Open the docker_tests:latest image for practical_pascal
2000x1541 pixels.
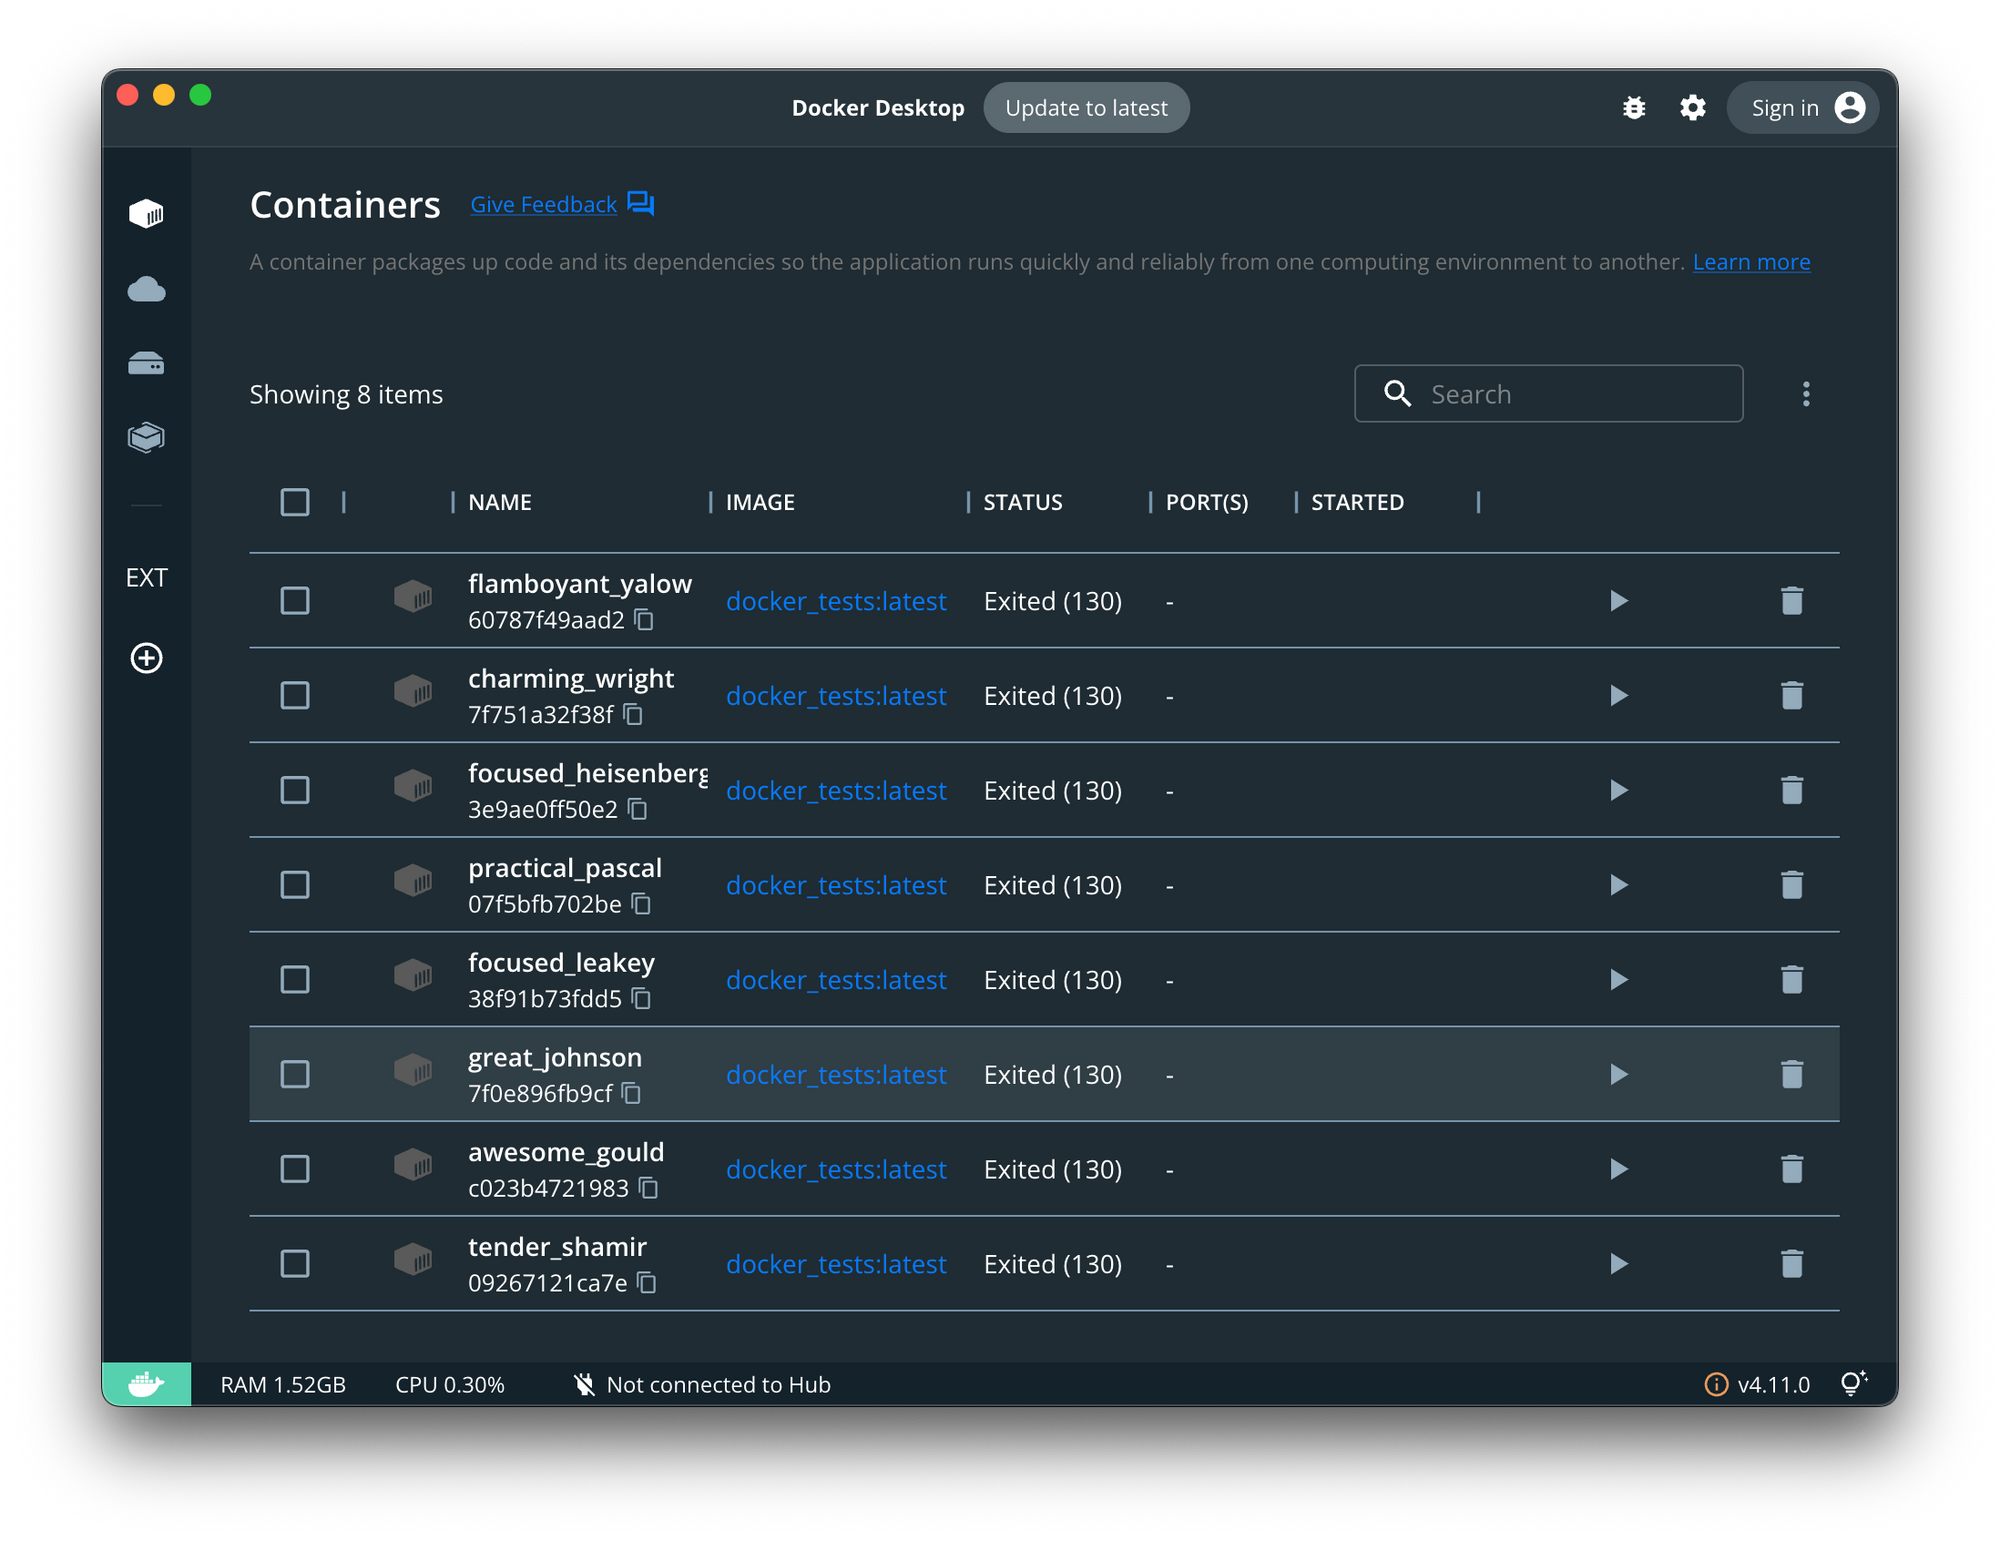pyautogui.click(x=835, y=886)
